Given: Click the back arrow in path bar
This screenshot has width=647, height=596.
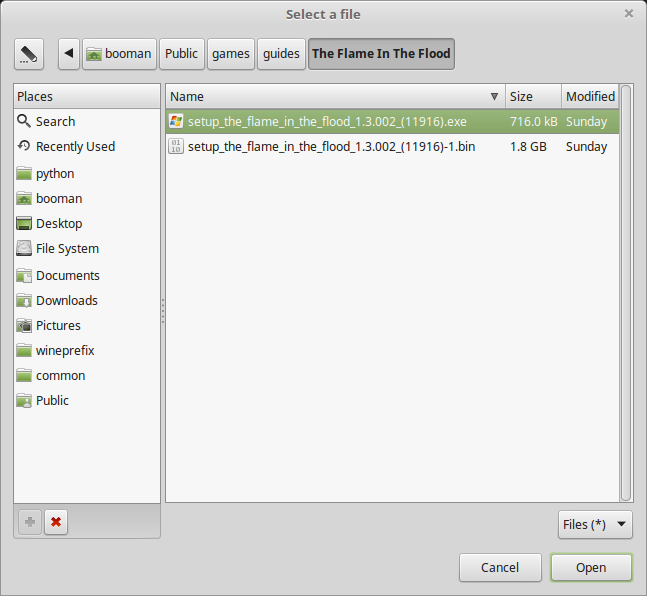Looking at the screenshot, I should [x=69, y=54].
